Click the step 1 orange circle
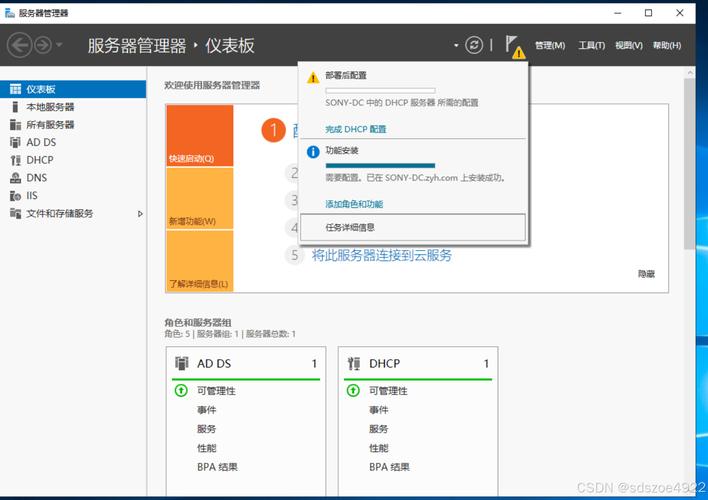Screen dimensions: 708x500 274,130
